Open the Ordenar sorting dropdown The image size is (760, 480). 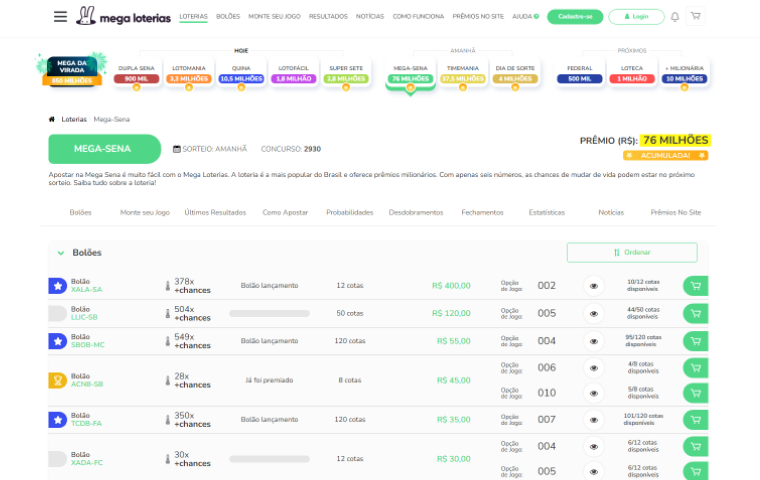tap(631, 252)
